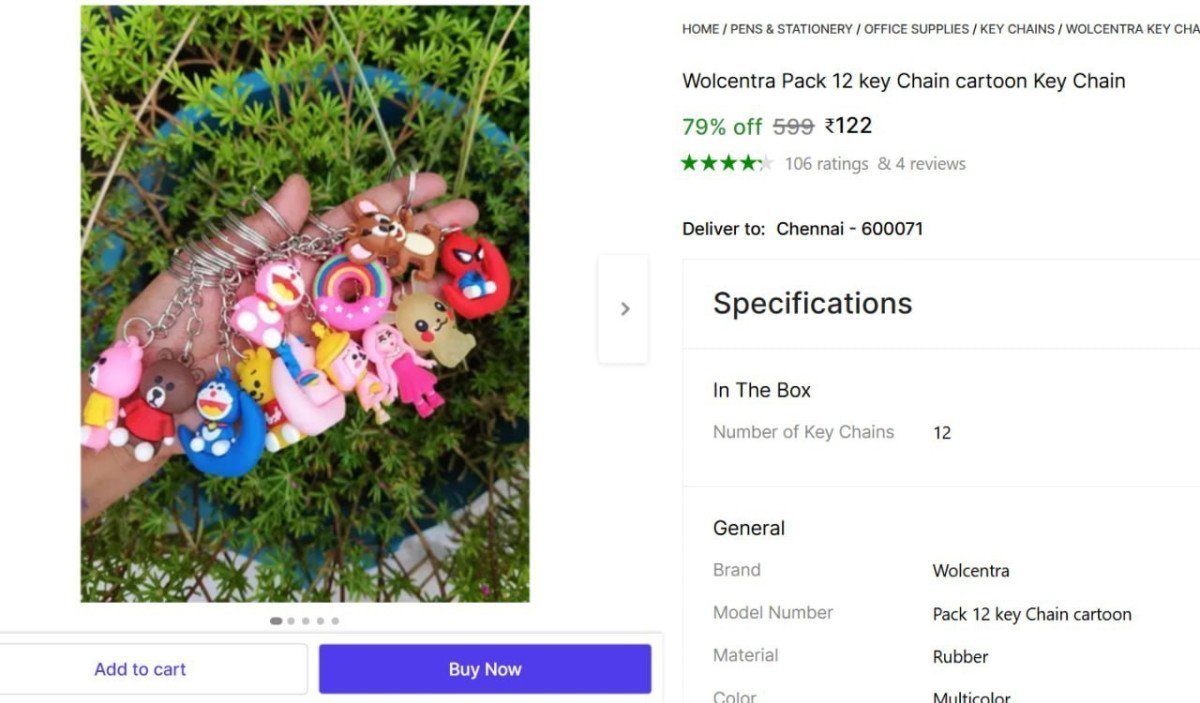Click the Wolcentra Pack 12 product title
1200x703 pixels.
(903, 81)
